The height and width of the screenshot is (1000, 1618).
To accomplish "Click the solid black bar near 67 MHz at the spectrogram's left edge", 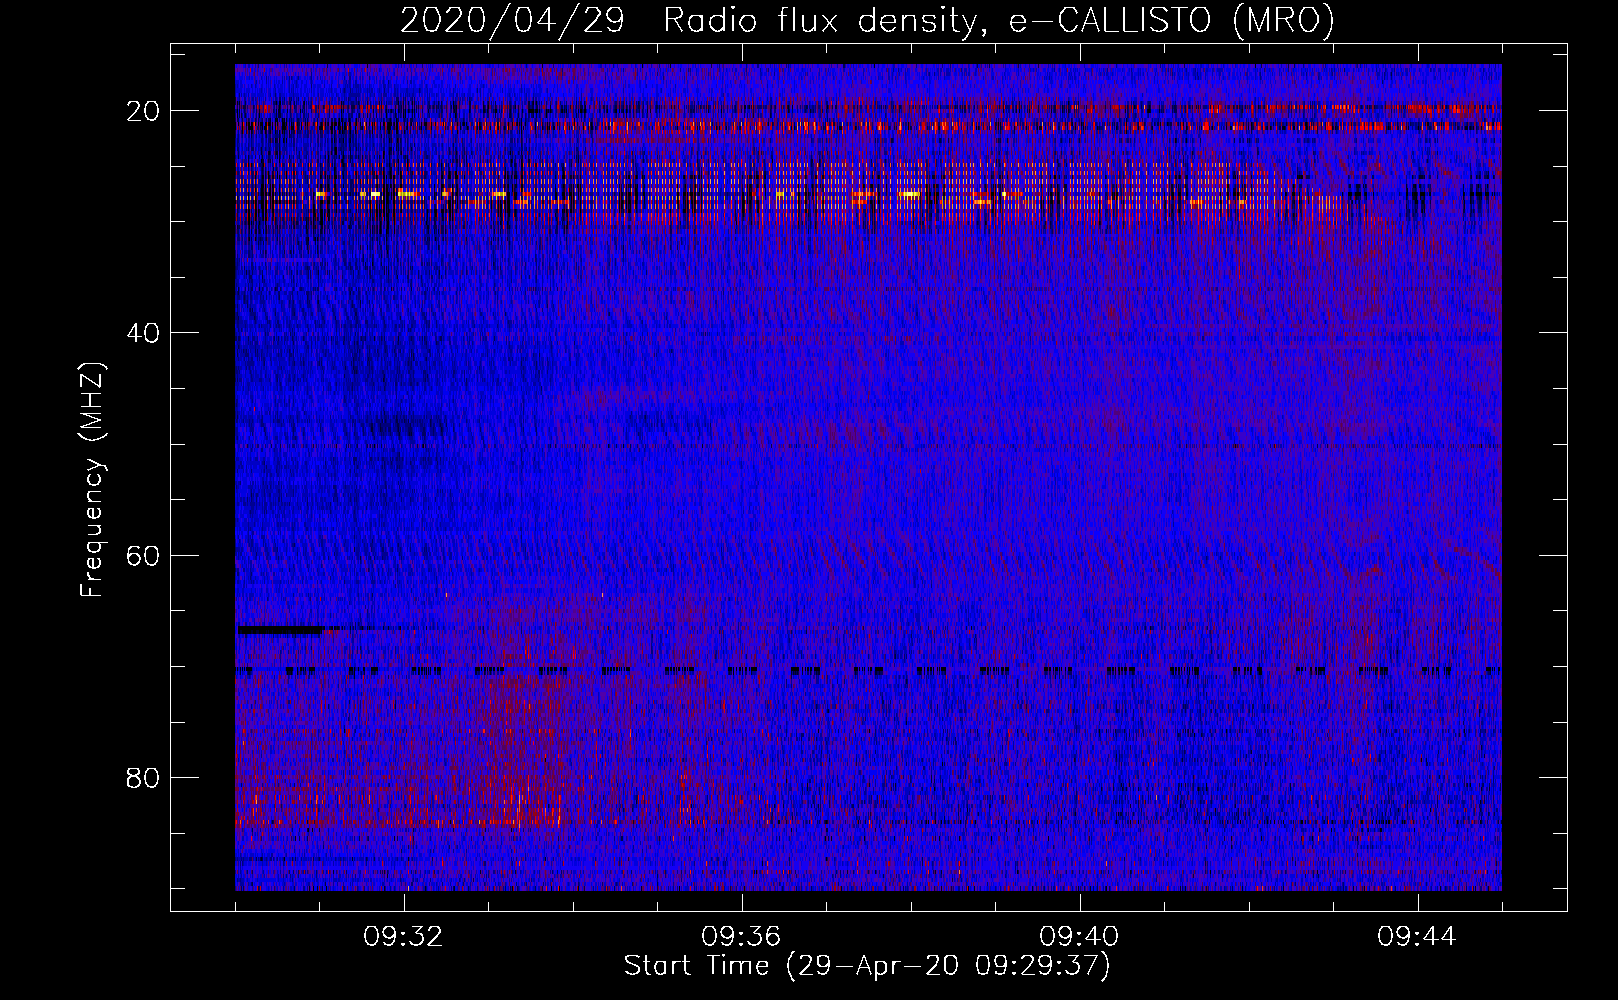I will pyautogui.click(x=279, y=630).
